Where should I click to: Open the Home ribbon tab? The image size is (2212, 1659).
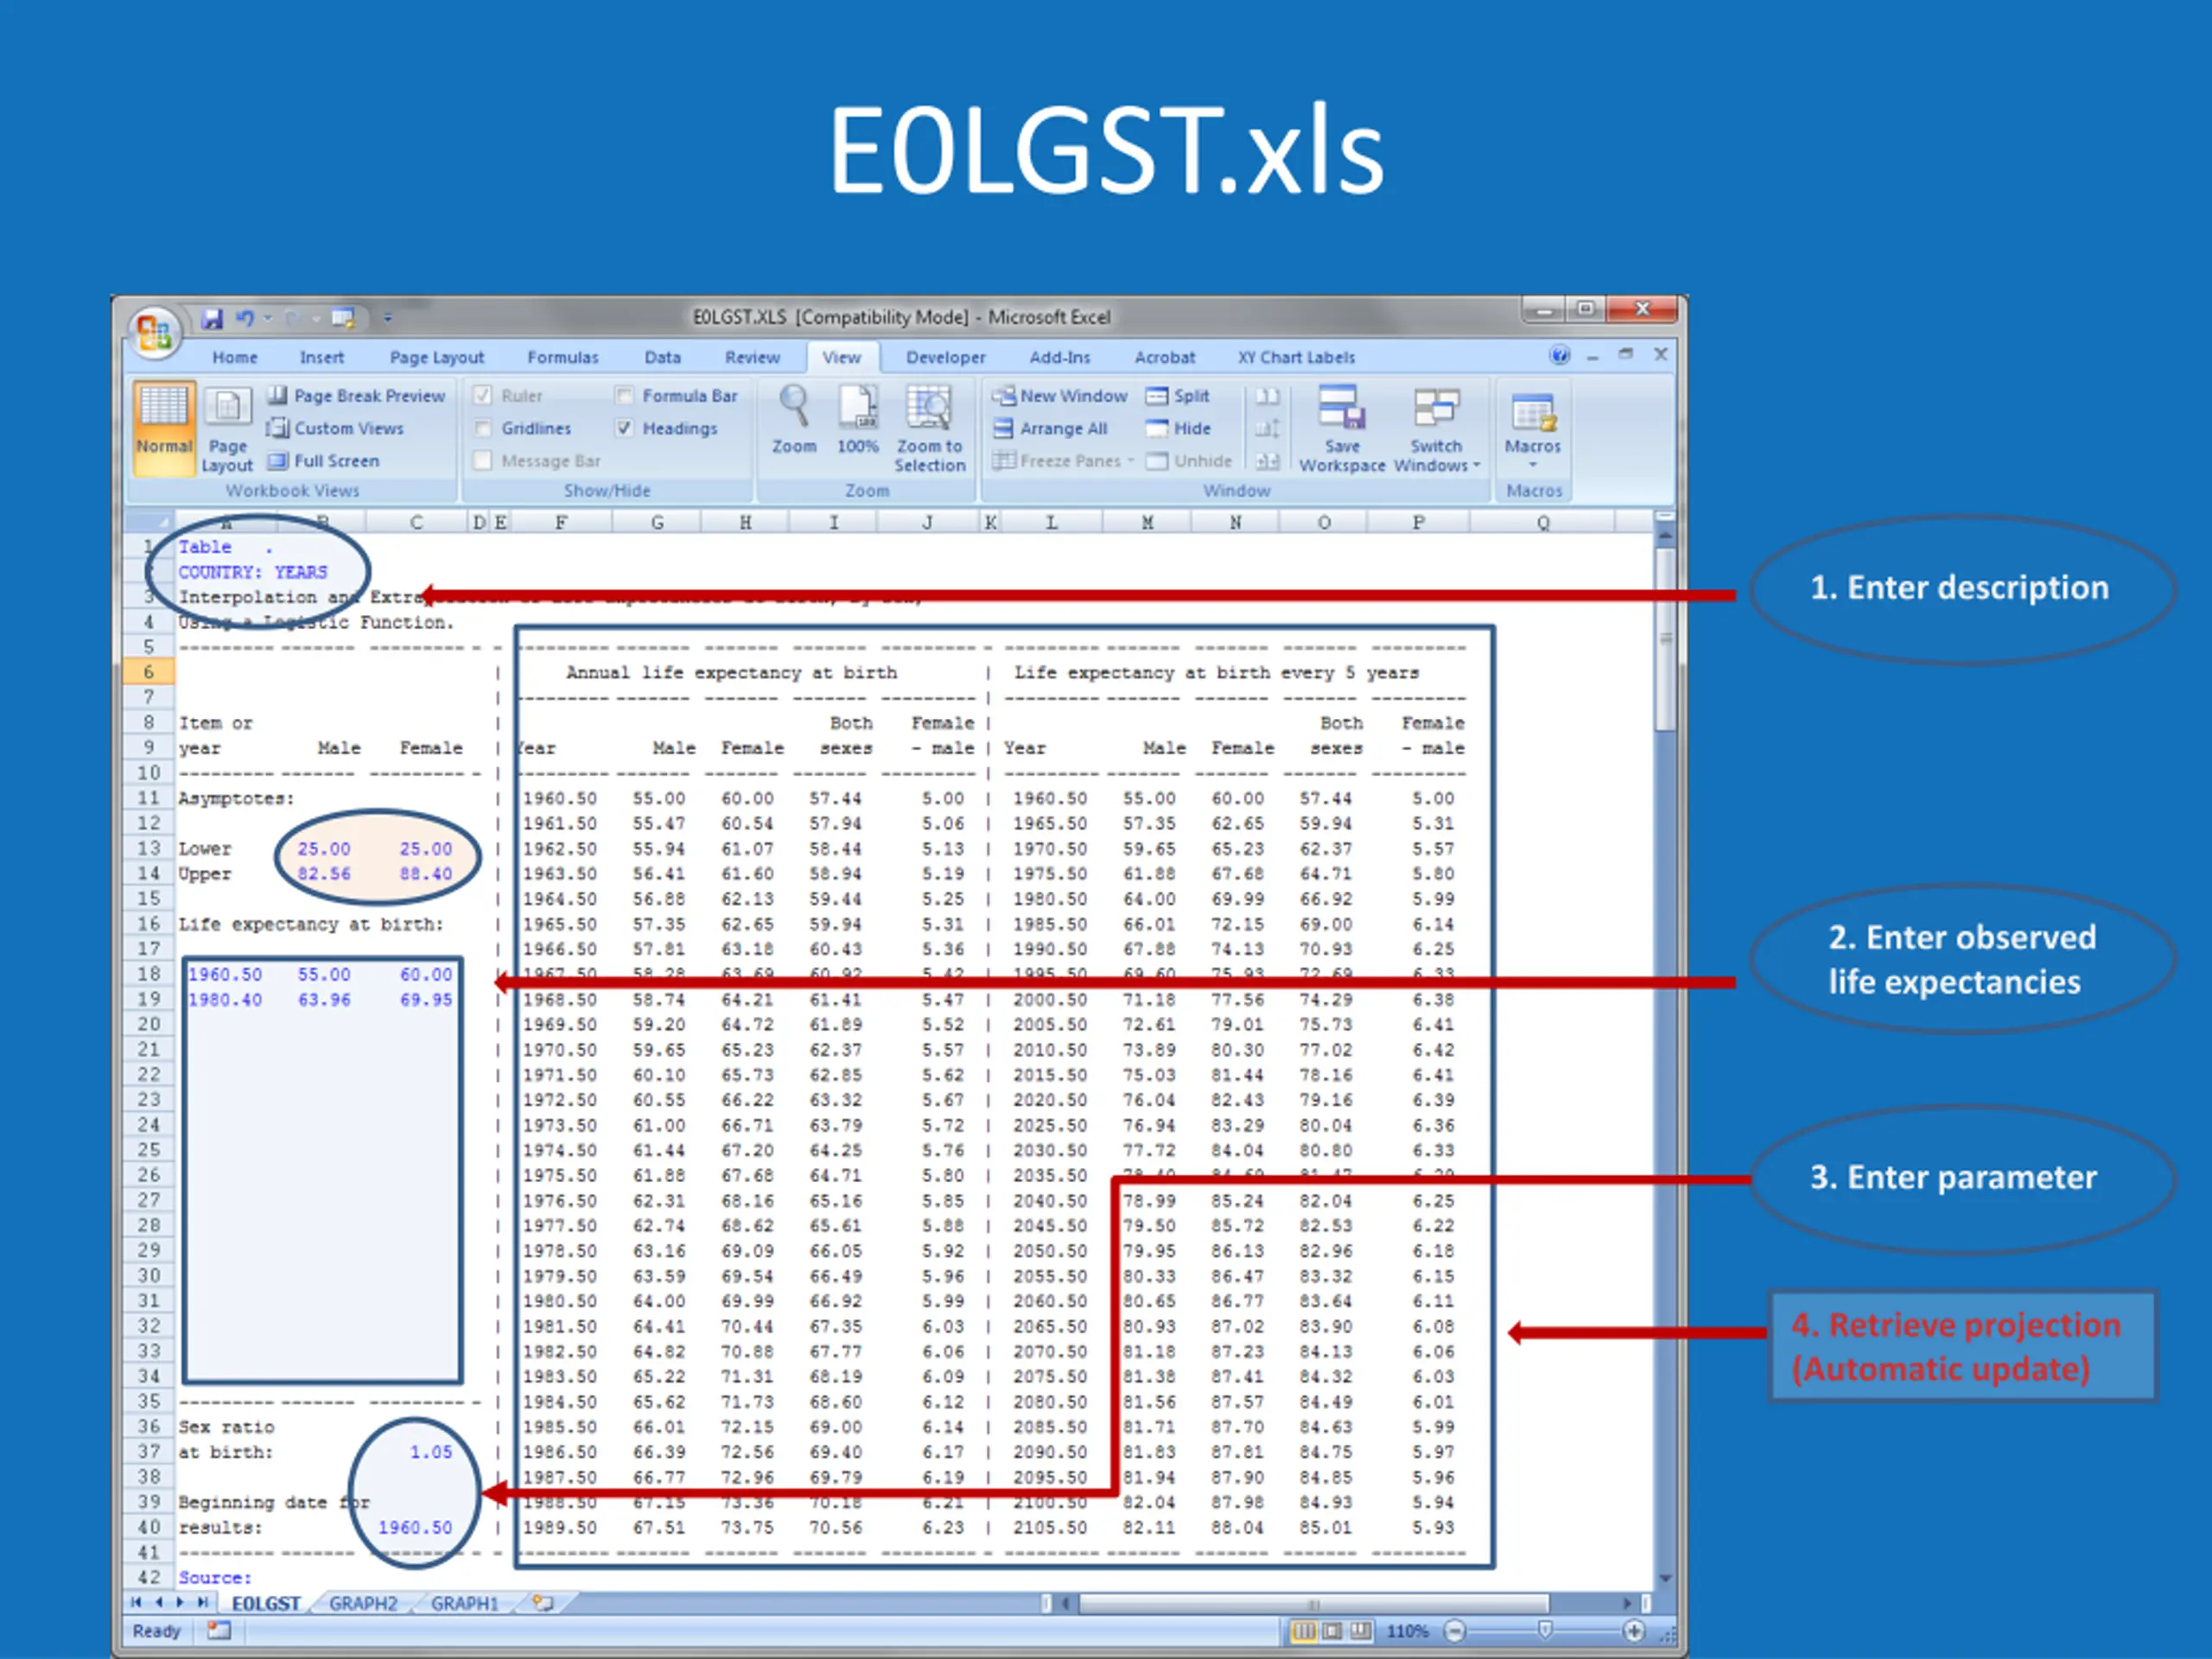coord(234,357)
